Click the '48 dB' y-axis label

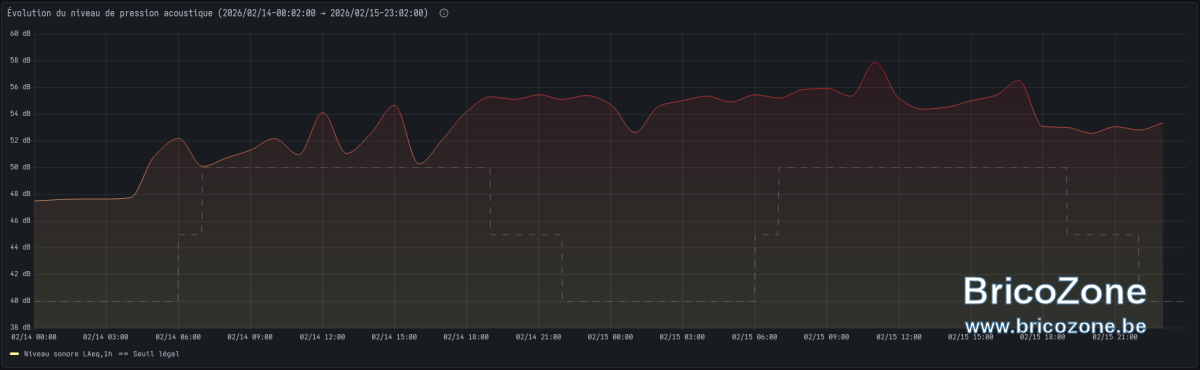20,194
